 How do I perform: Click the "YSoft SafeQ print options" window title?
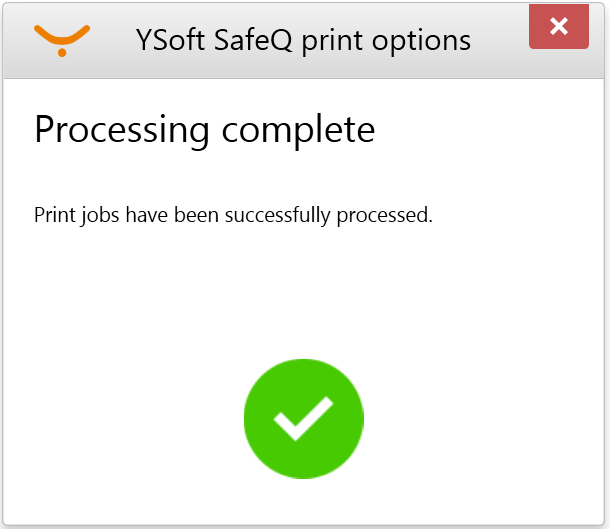pyautogui.click(x=303, y=40)
